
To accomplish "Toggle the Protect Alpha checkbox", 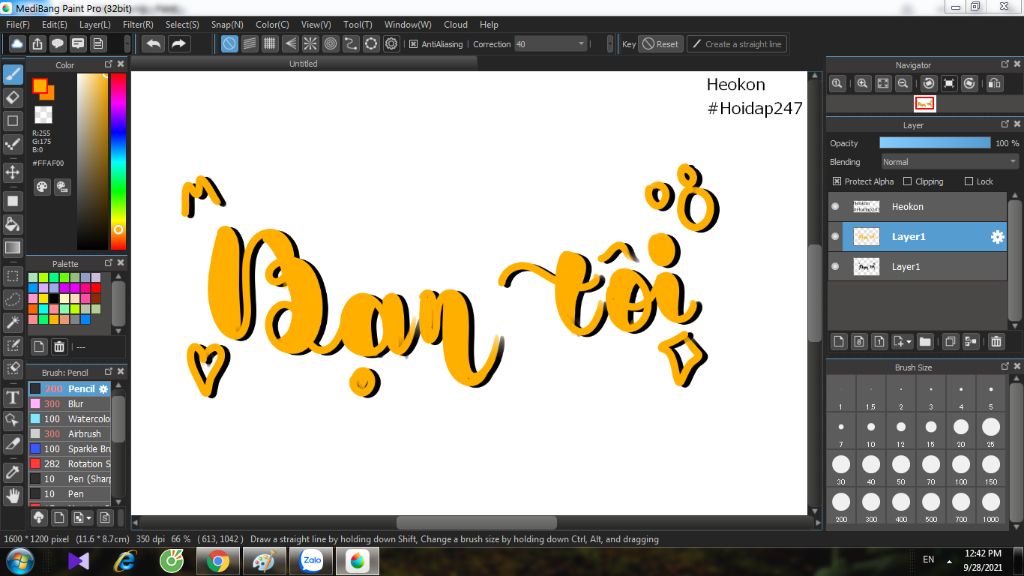I will (x=837, y=182).
